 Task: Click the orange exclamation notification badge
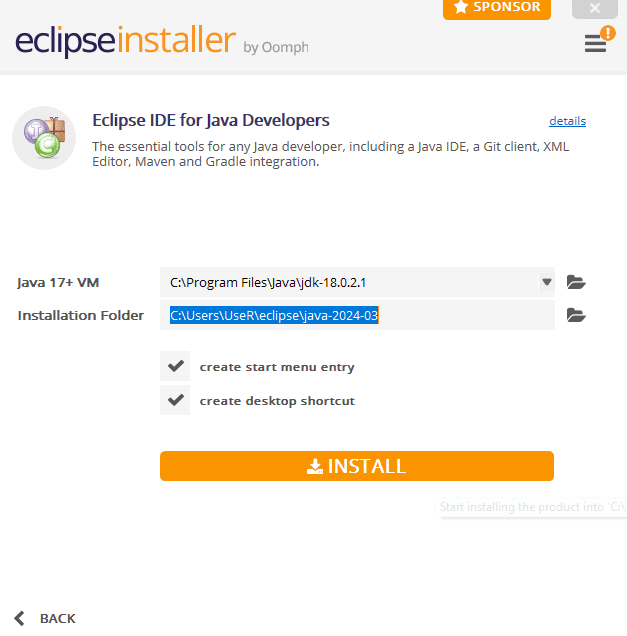pyautogui.click(x=608, y=33)
